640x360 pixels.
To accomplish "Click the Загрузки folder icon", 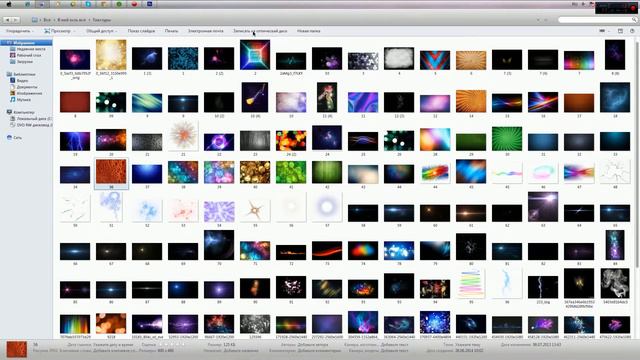I will point(13,62).
